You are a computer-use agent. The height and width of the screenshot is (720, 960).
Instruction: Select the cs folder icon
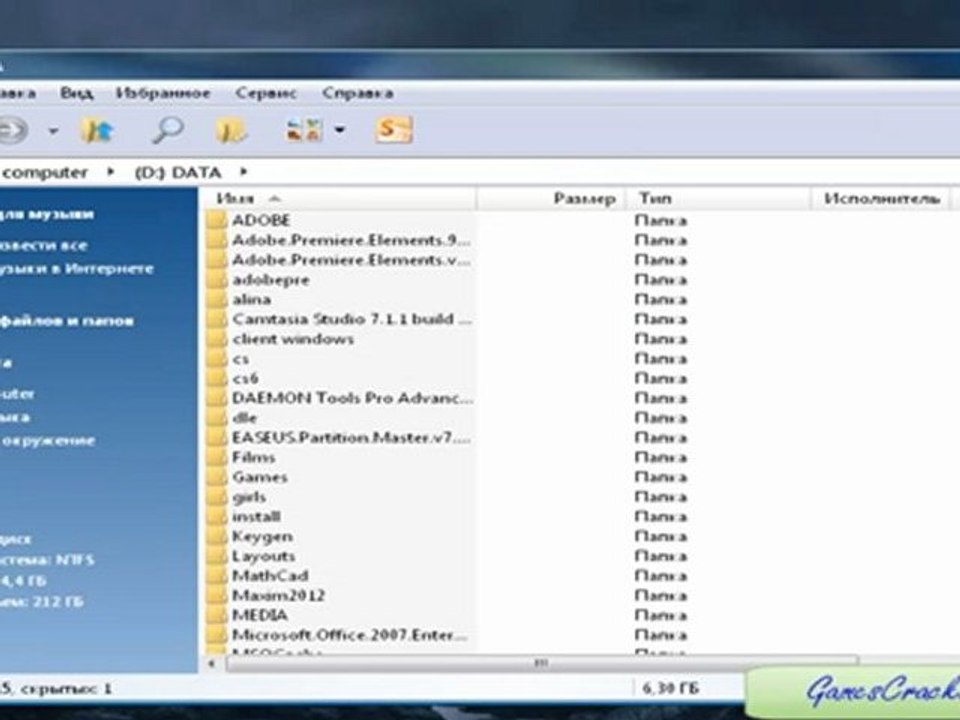(217, 359)
